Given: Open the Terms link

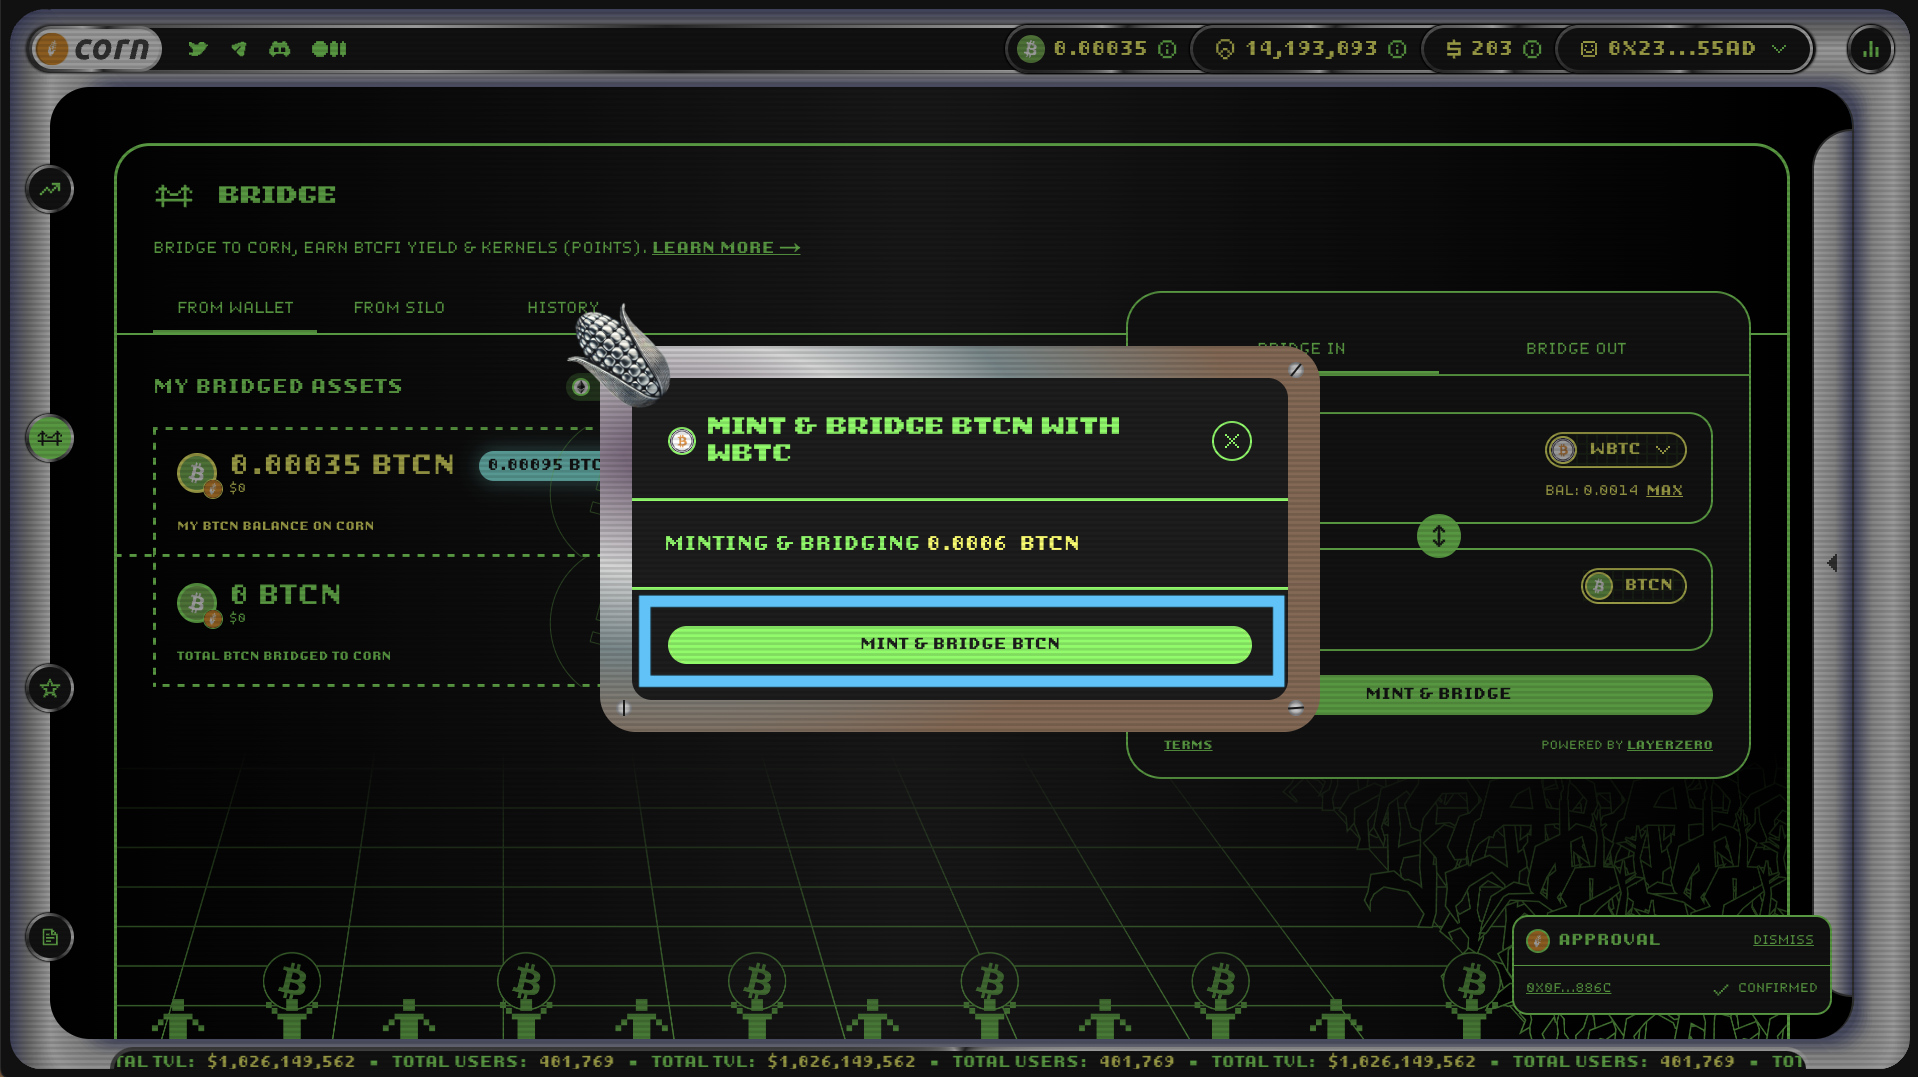Looking at the screenshot, I should coord(1187,745).
